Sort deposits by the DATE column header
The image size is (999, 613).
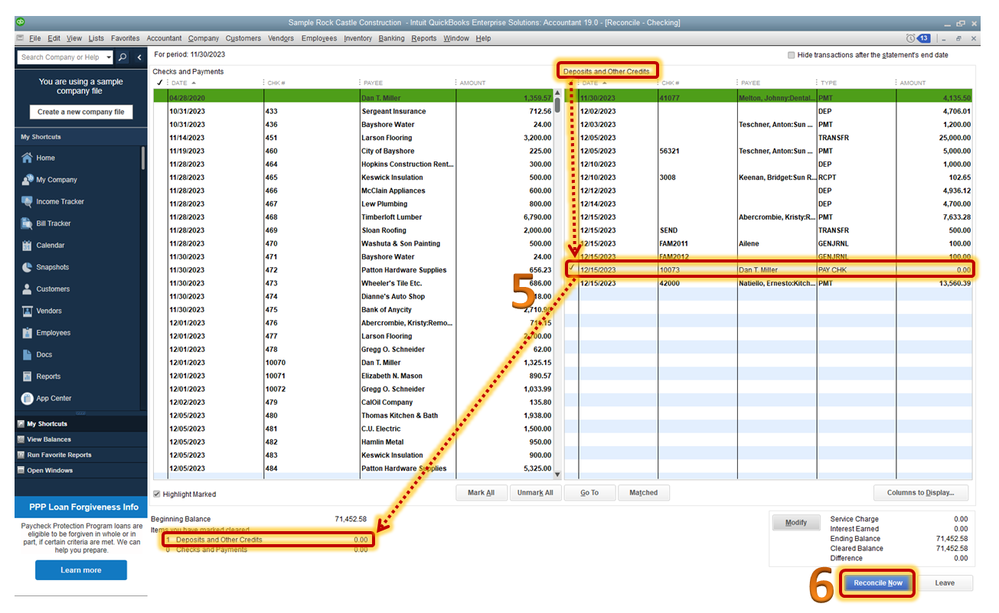pyautogui.click(x=593, y=83)
